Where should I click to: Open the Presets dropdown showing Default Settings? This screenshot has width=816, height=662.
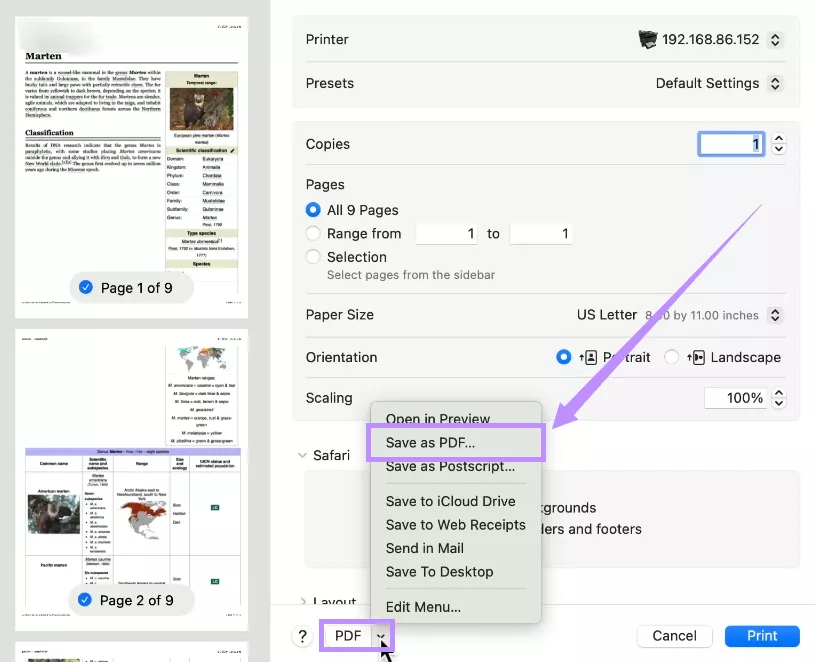pyautogui.click(x=719, y=83)
